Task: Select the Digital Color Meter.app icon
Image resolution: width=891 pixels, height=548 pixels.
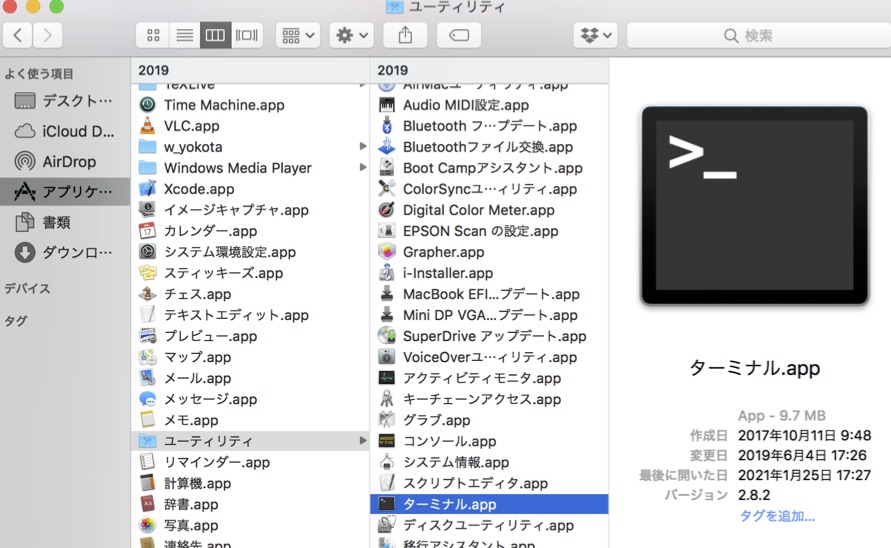Action: click(x=386, y=209)
